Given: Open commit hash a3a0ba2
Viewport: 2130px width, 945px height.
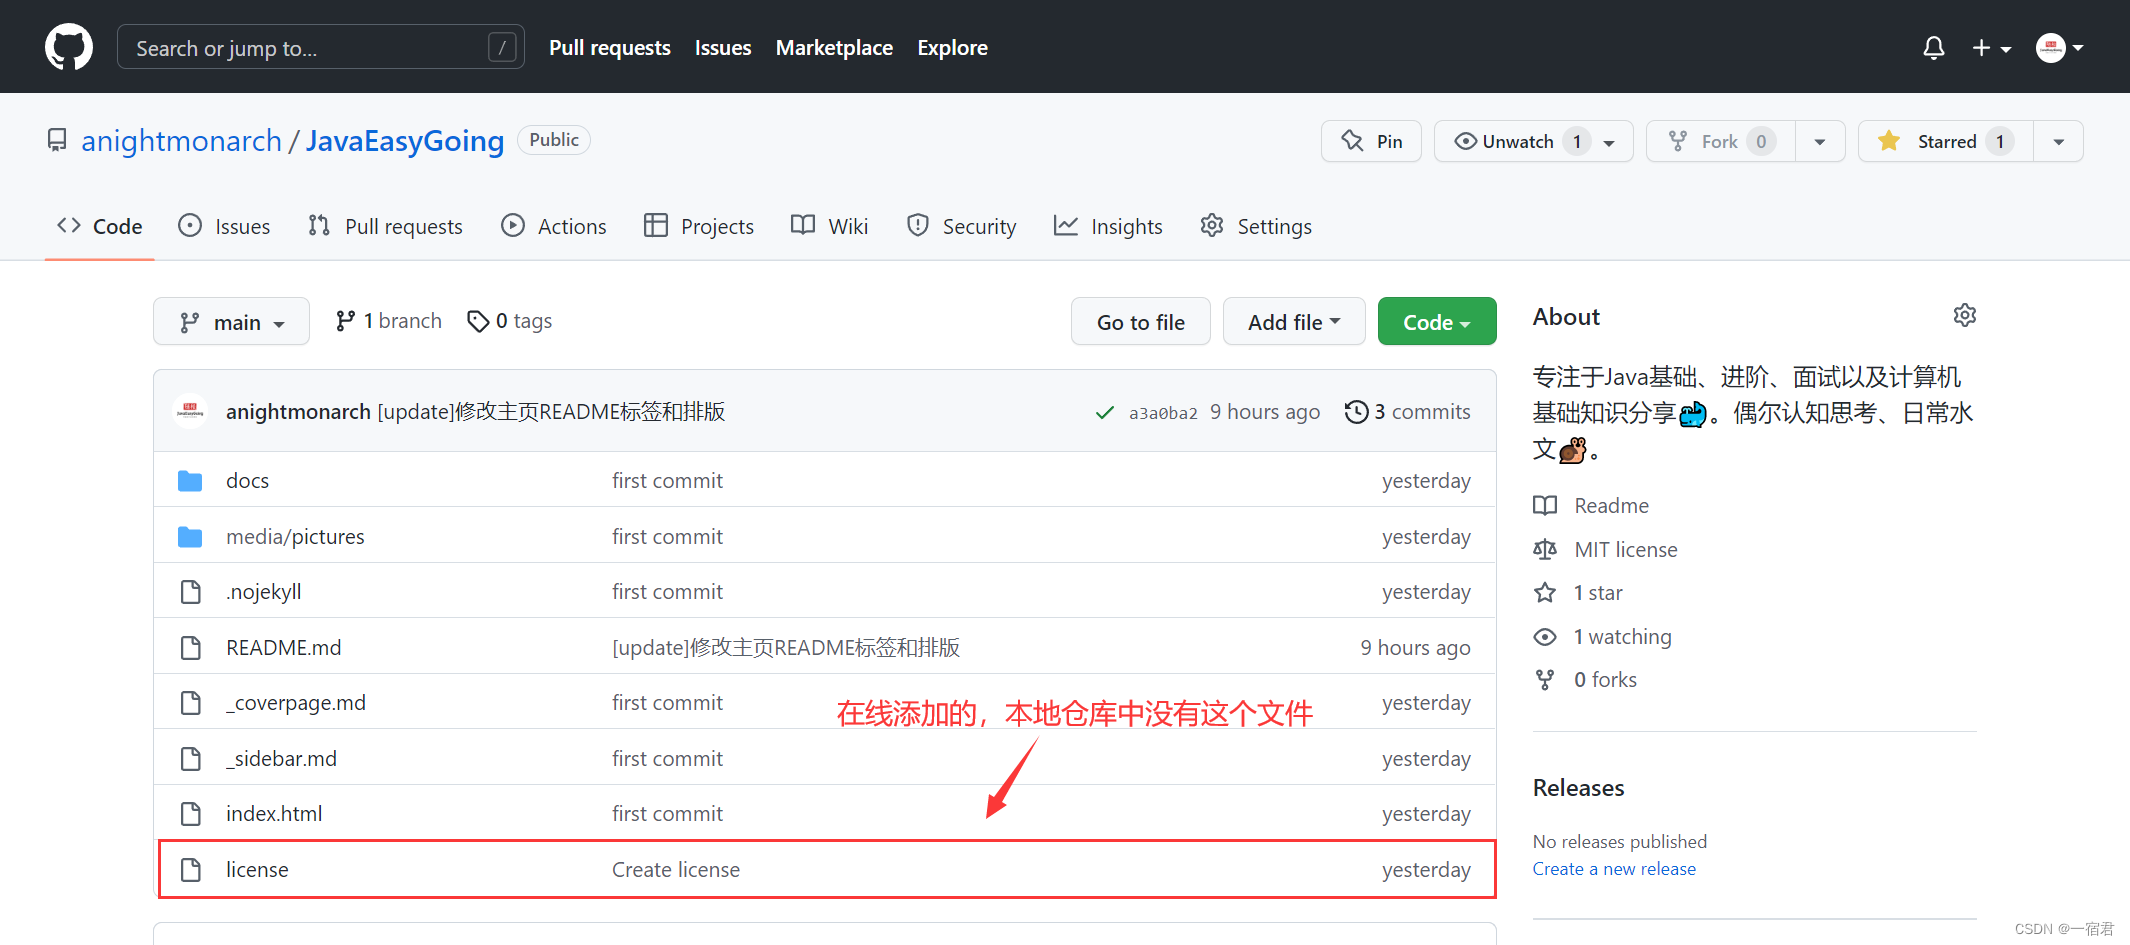Looking at the screenshot, I should tap(1163, 413).
